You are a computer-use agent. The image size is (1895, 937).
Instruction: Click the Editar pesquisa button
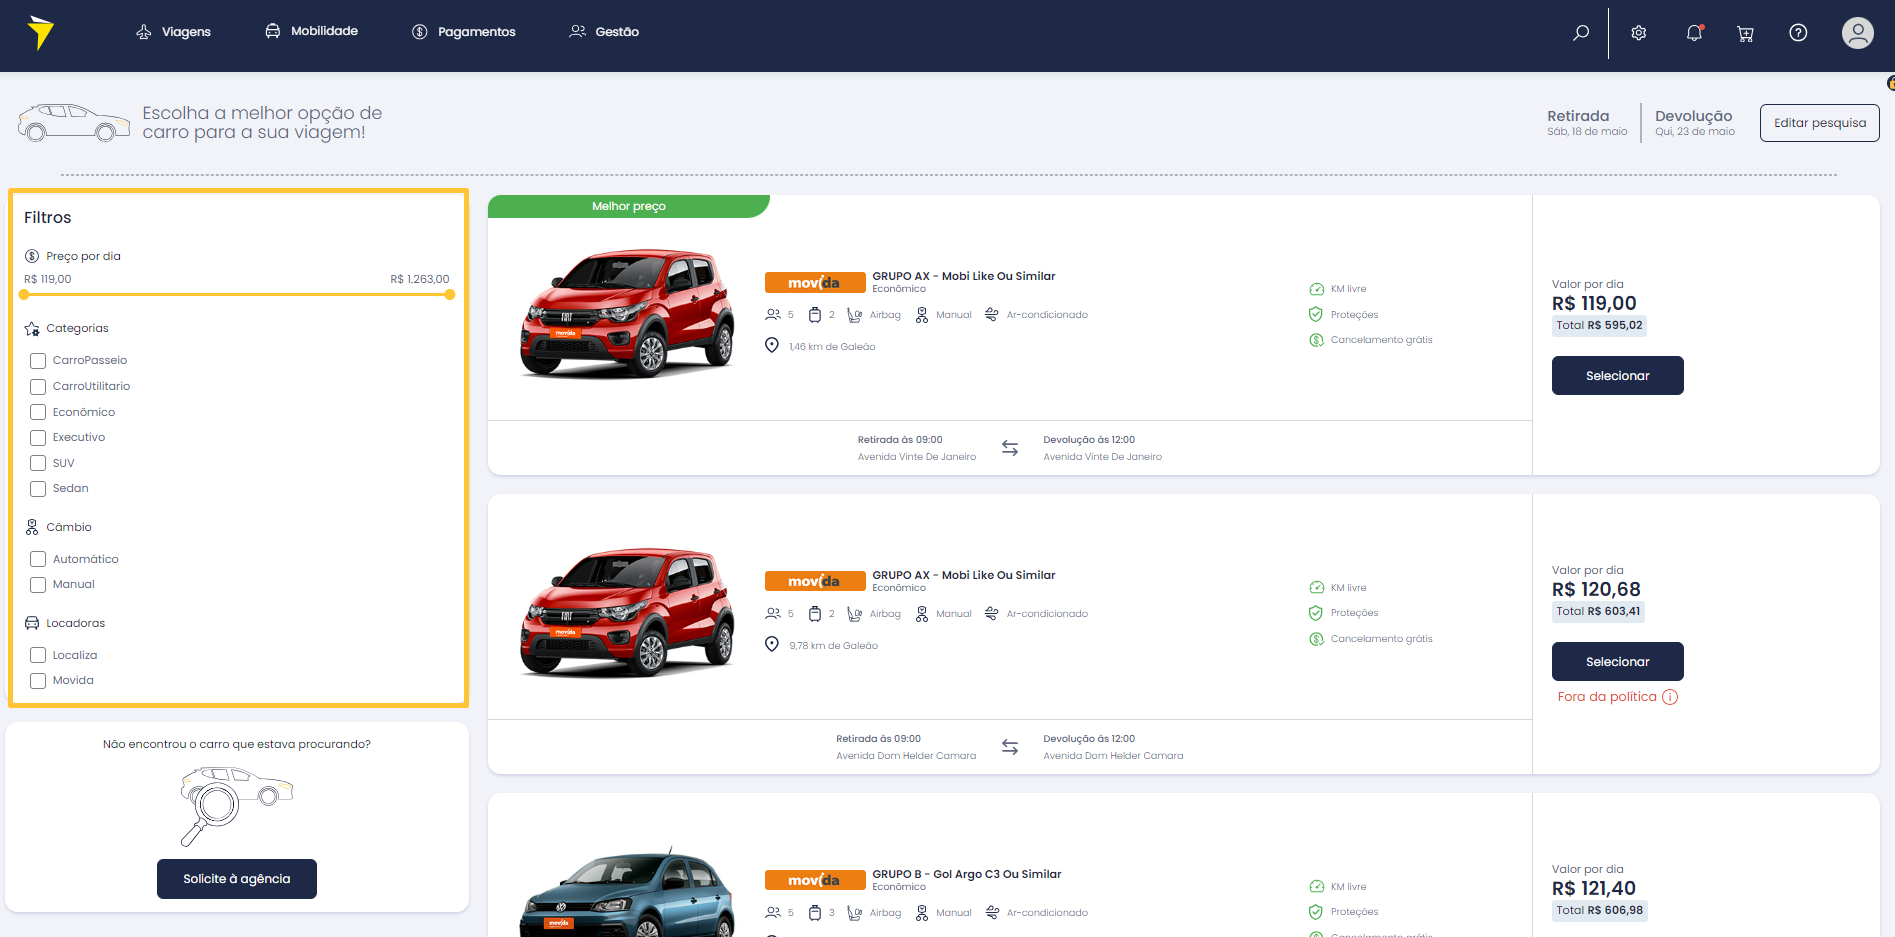[x=1820, y=123]
